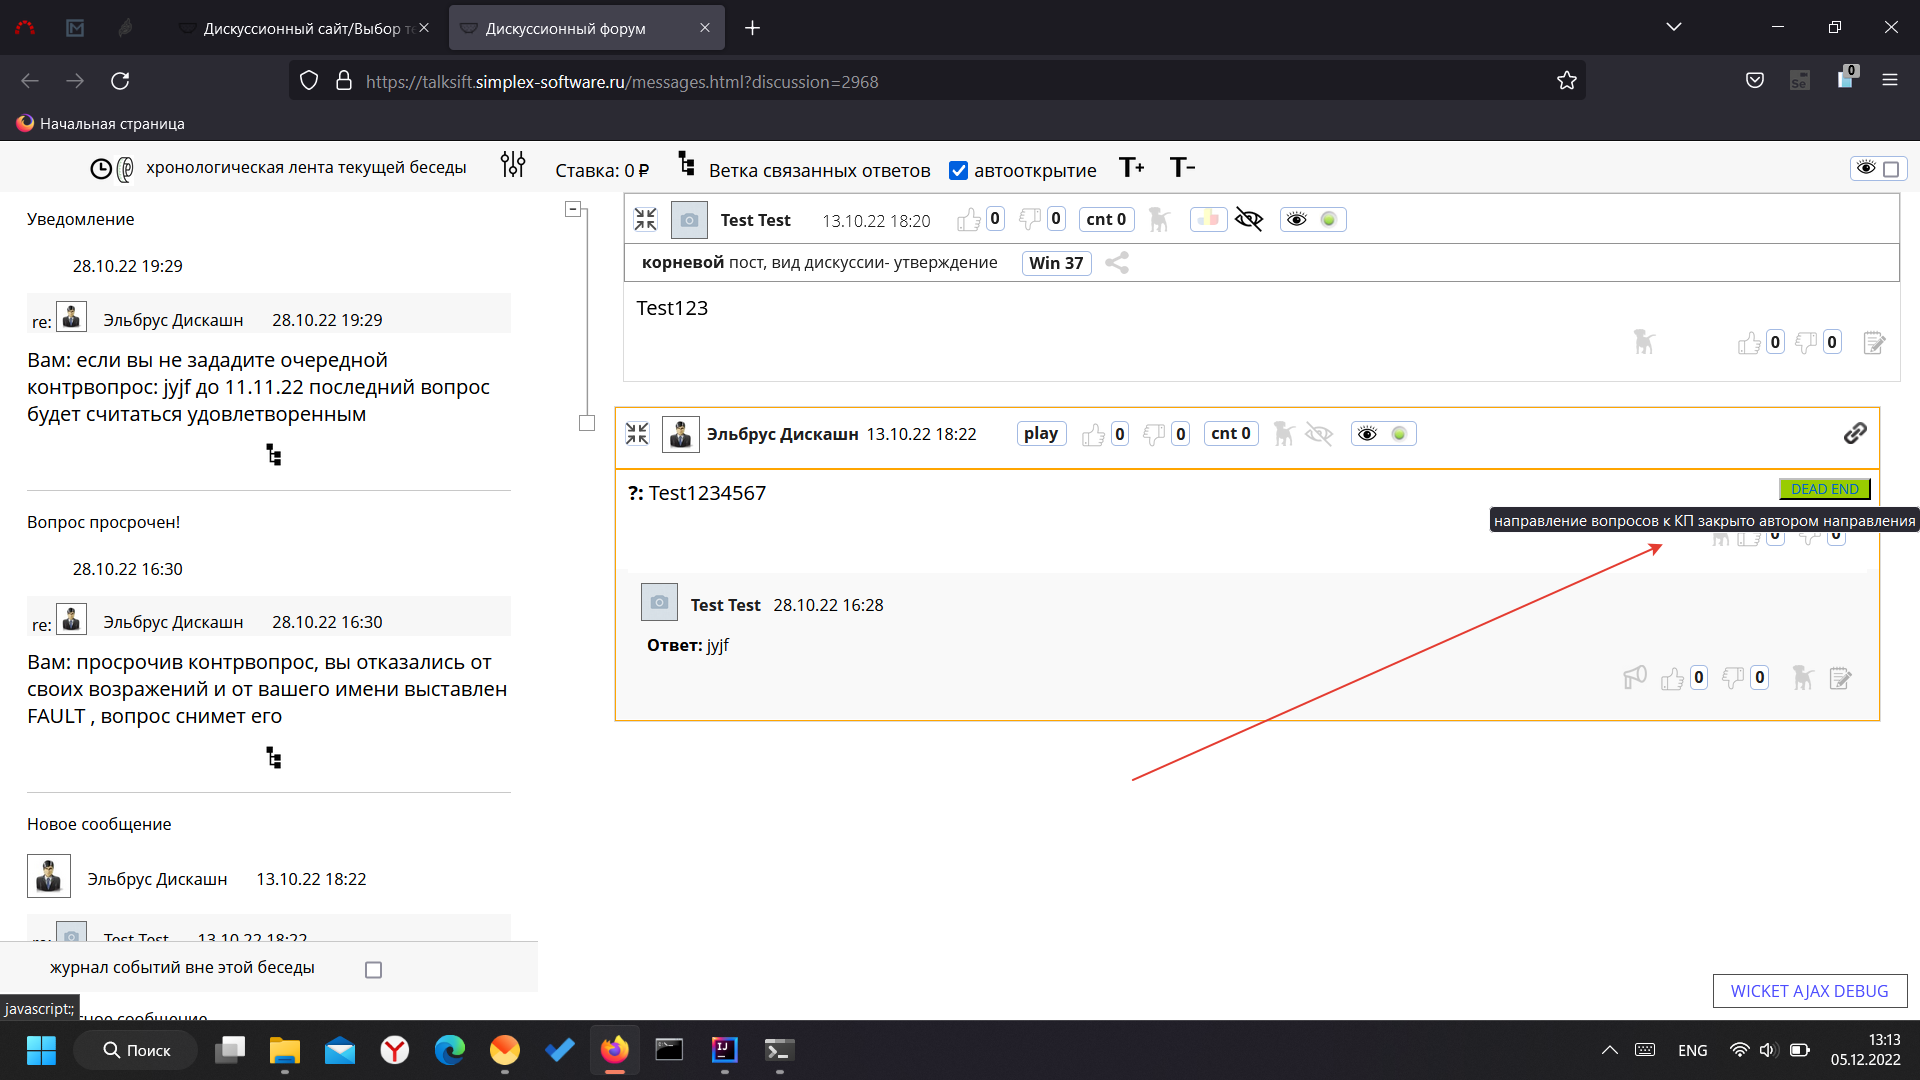Image resolution: width=1920 pixels, height=1080 pixels.
Task: Copy link with chain icon in Эльбрус post
Action: pyautogui.click(x=1855, y=433)
